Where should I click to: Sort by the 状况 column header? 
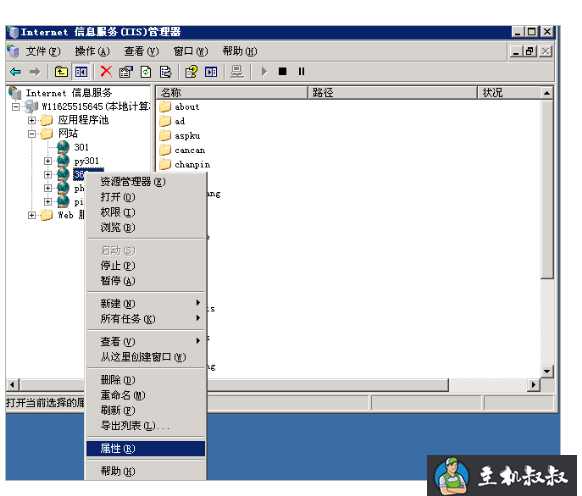(509, 92)
